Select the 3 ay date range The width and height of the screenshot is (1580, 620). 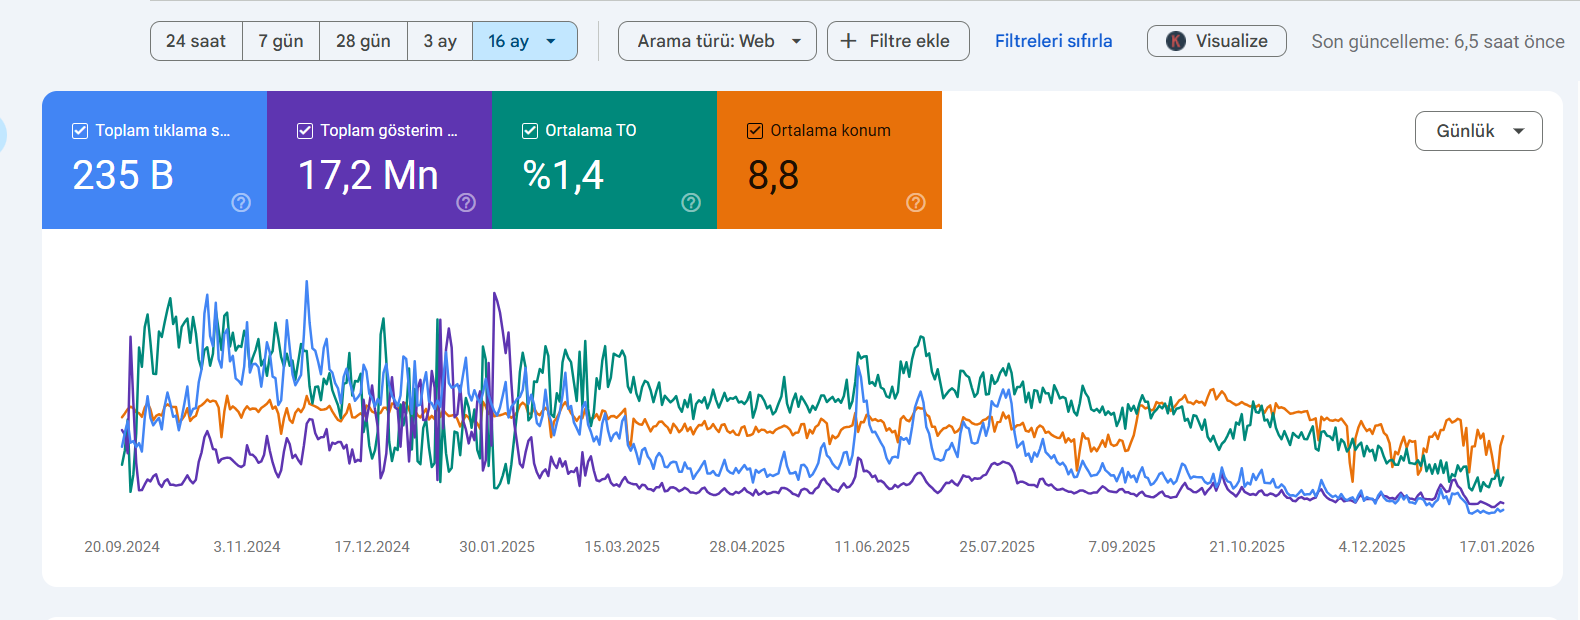click(x=440, y=41)
